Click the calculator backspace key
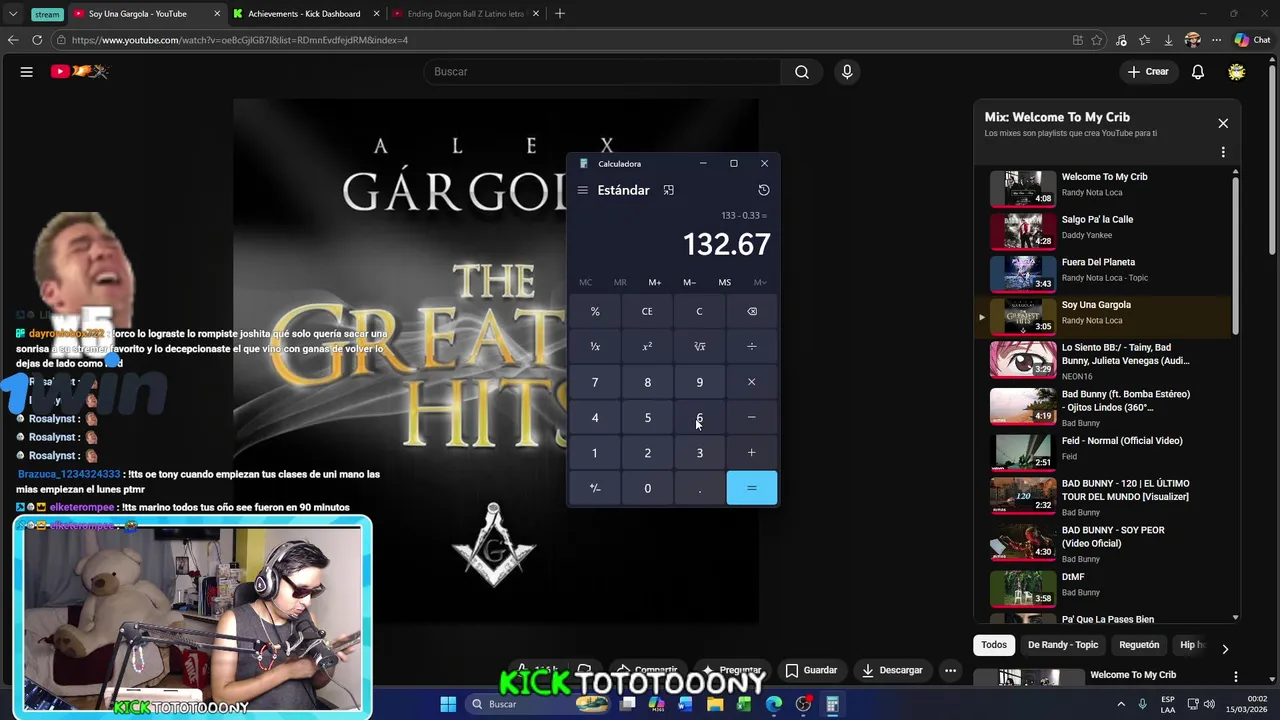This screenshot has height=720, width=1280. pyautogui.click(x=752, y=311)
